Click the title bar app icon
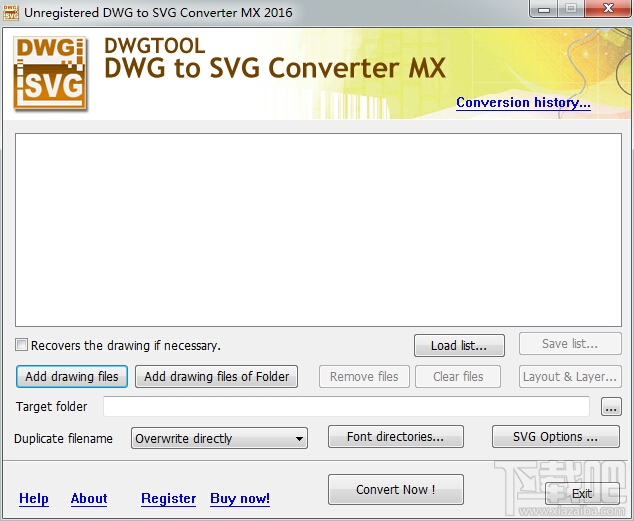The width and height of the screenshot is (634, 521). coord(11,13)
